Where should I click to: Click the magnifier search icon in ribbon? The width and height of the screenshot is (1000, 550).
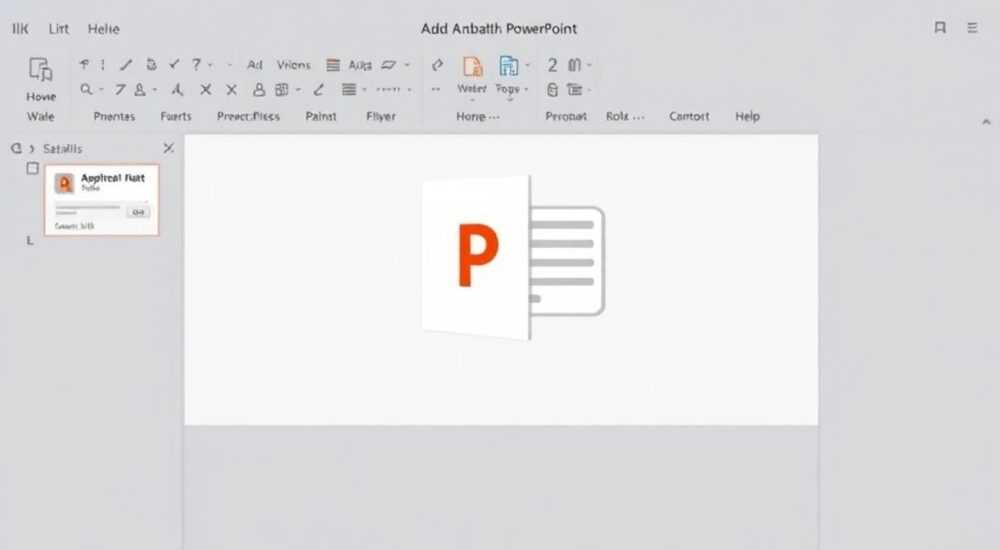click(86, 89)
